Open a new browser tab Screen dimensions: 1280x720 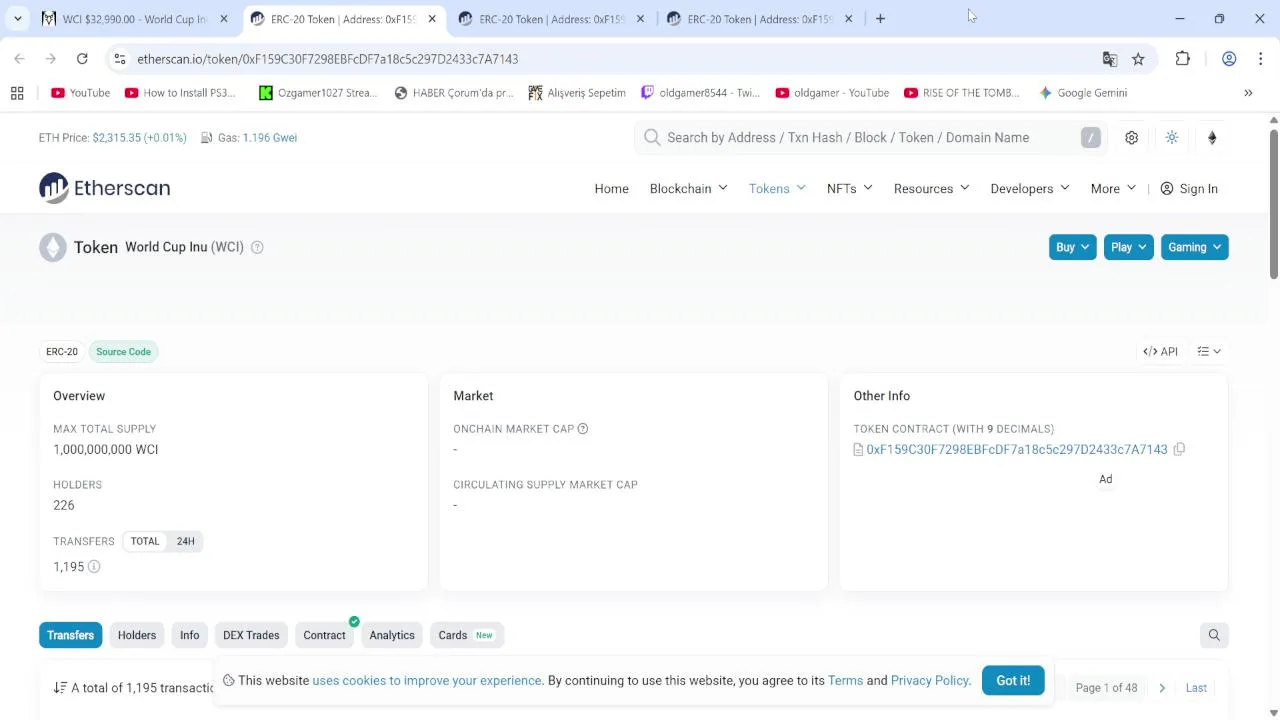click(x=880, y=19)
